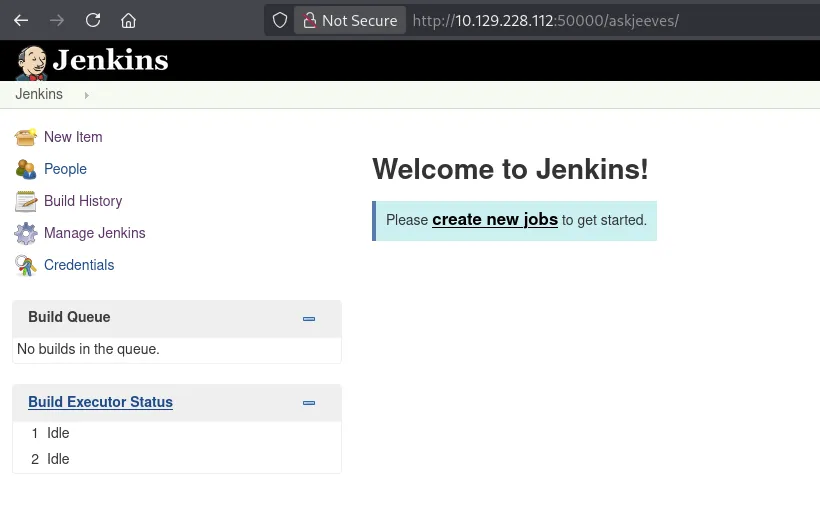Click the Not Secure padlock indicator
Screen dimensions: 820x506
[350, 20]
